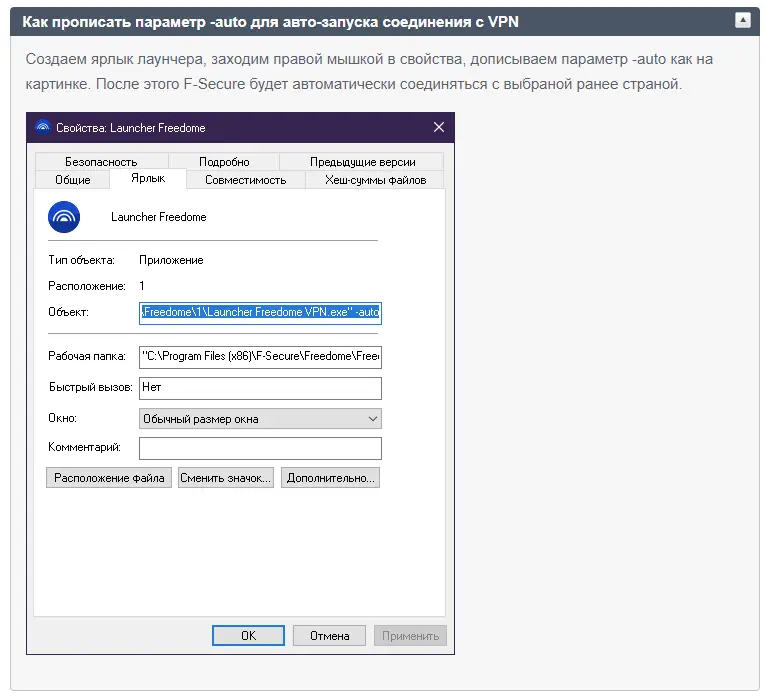Confirm with the OK button
The width and height of the screenshot is (766, 698).
click(x=248, y=635)
